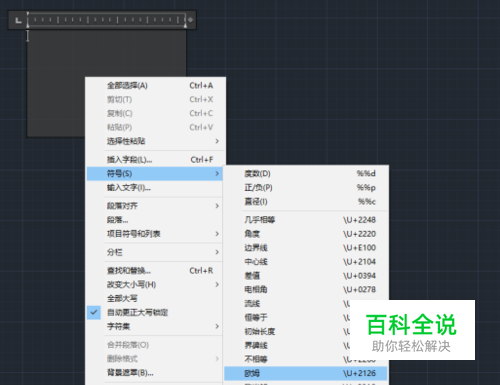The width and height of the screenshot is (500, 385).
Task: Insert the 度数(D) %%d symbol
Action: [x=306, y=174]
